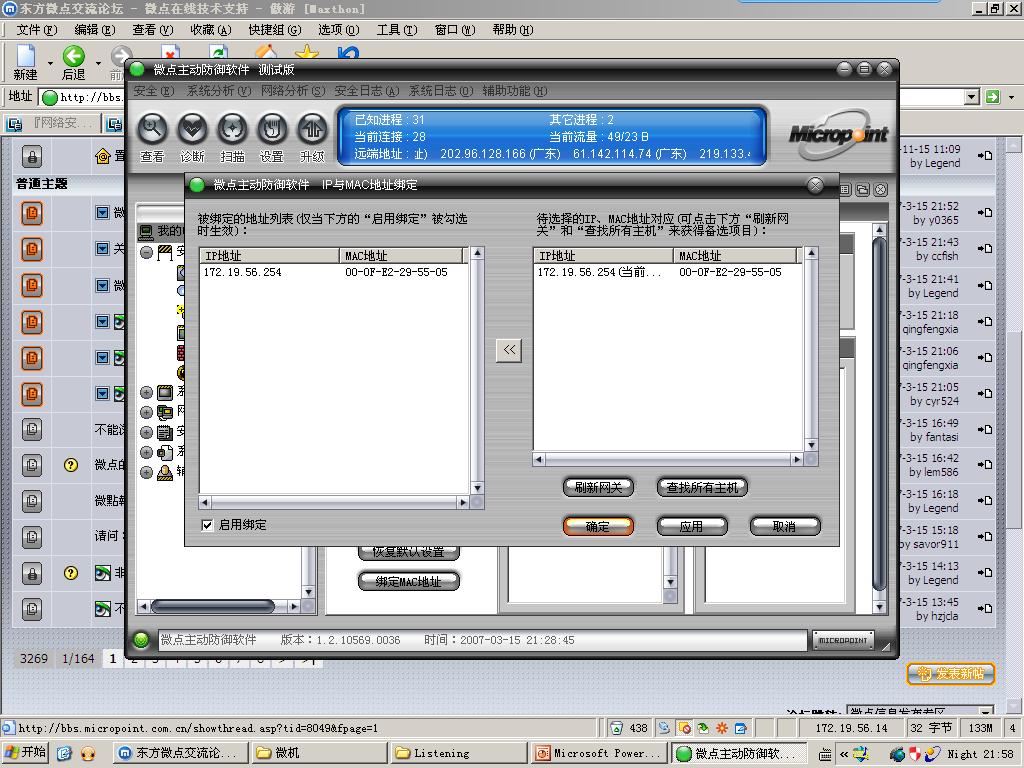Open the browser 文件(F) menu
This screenshot has width=1024, height=768.
37,30
